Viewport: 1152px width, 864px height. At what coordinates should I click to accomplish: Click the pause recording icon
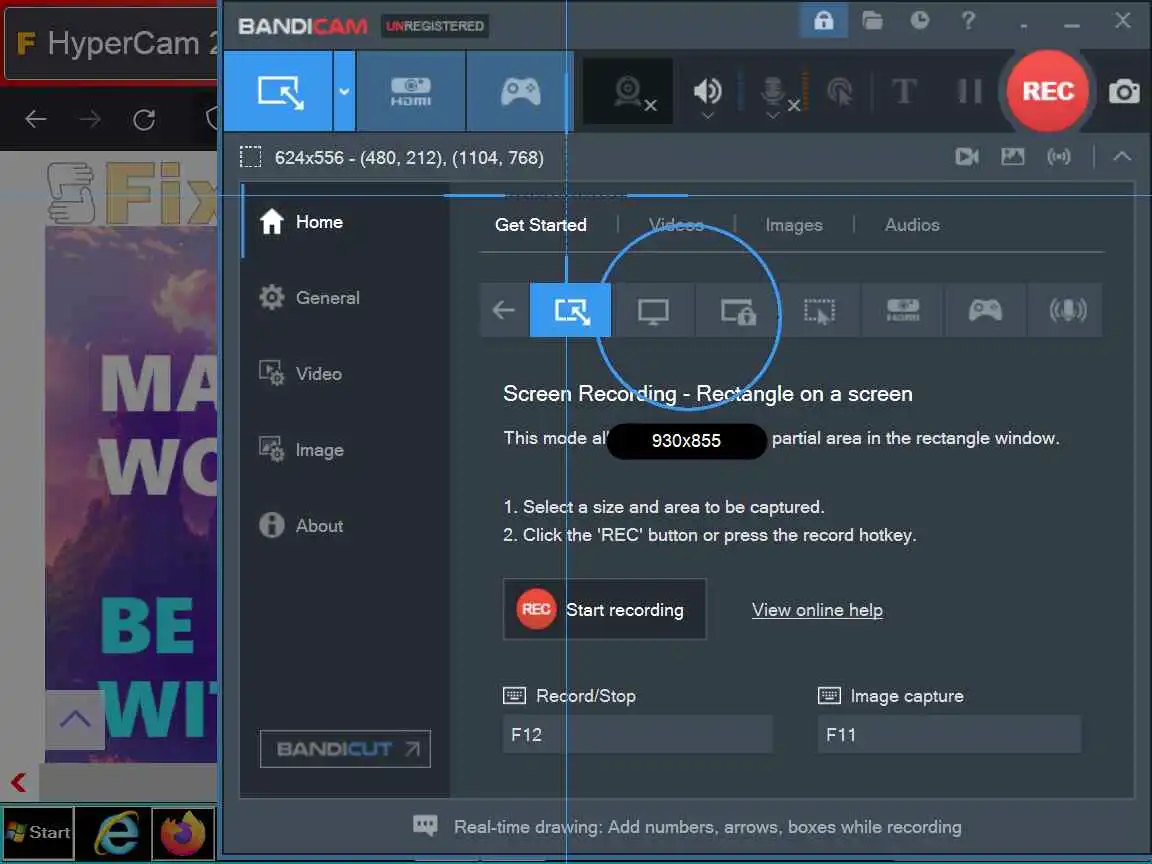tap(970, 91)
